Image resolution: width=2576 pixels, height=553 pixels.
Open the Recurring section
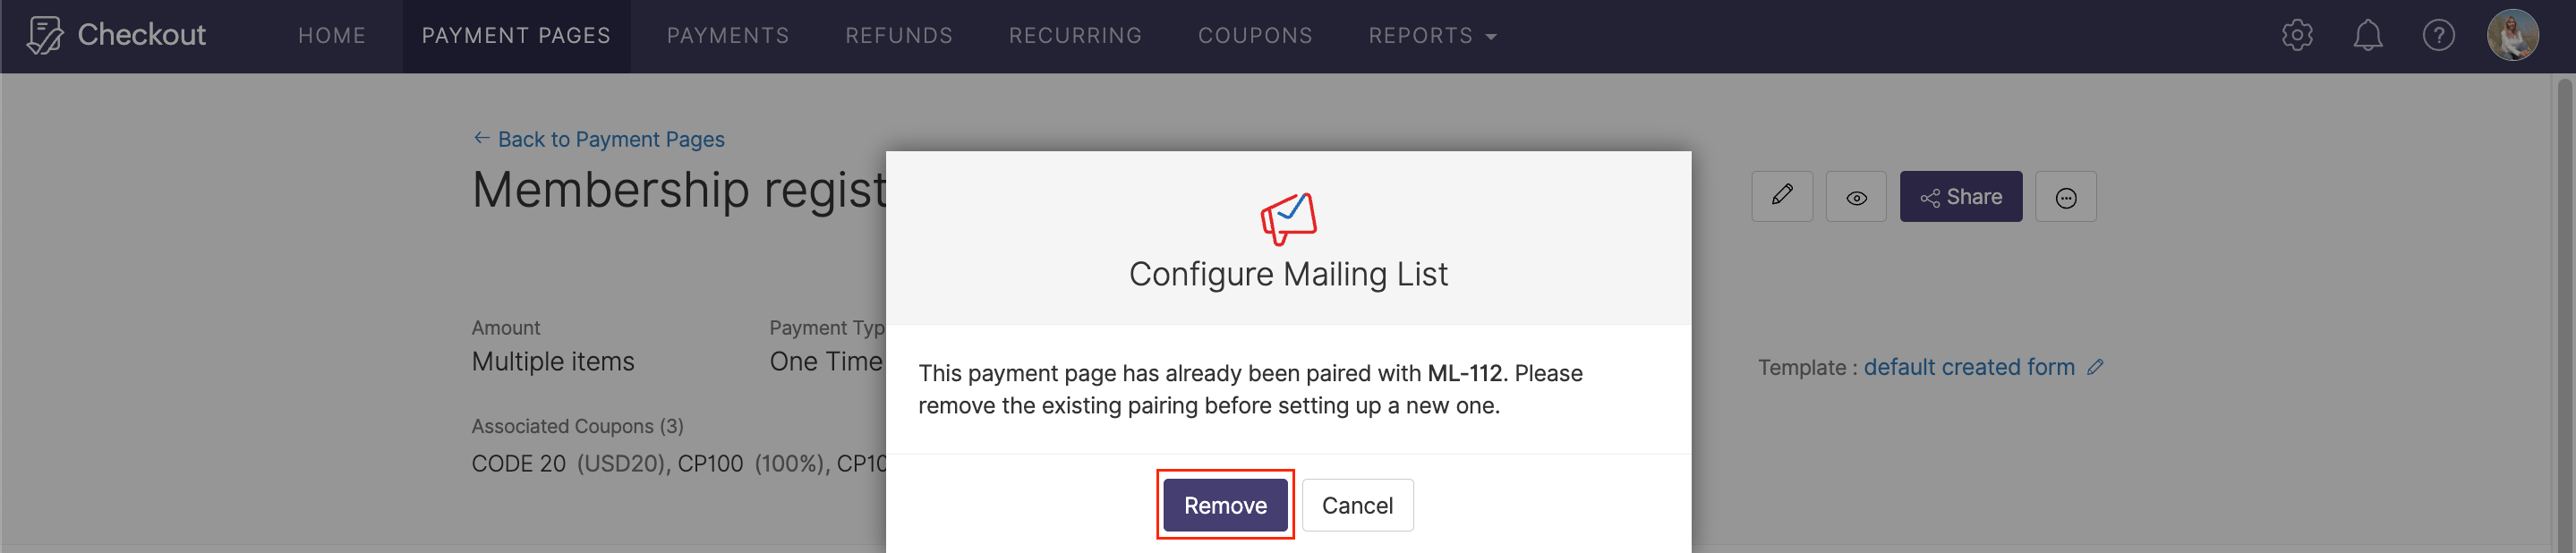pyautogui.click(x=1075, y=35)
